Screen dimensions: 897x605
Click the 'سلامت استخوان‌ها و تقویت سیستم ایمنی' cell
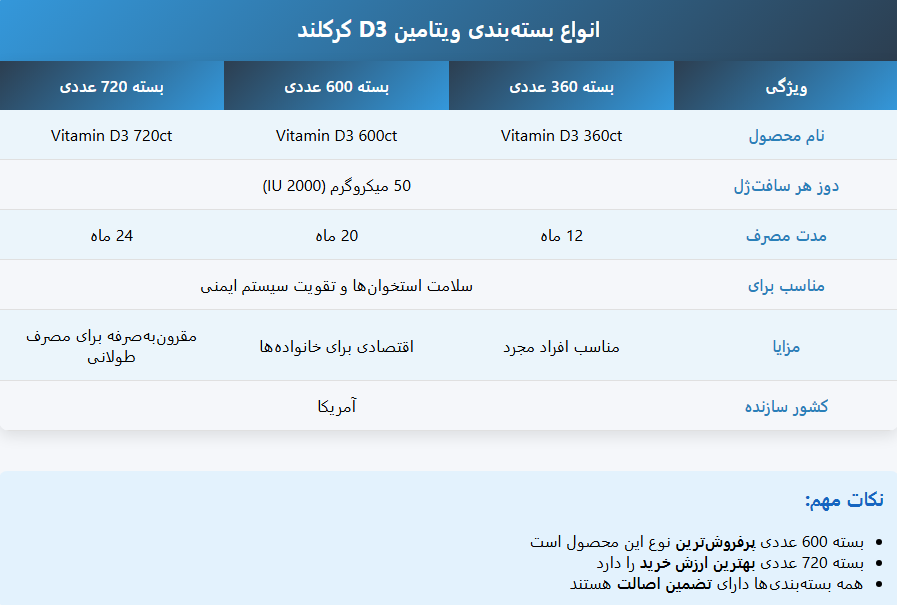(x=336, y=285)
